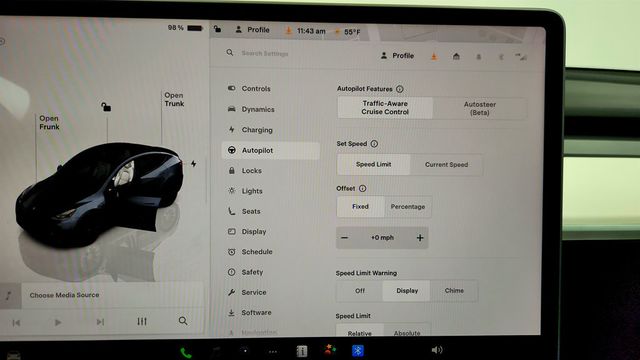
Task: Open the Locks settings
Action: (x=245, y=171)
